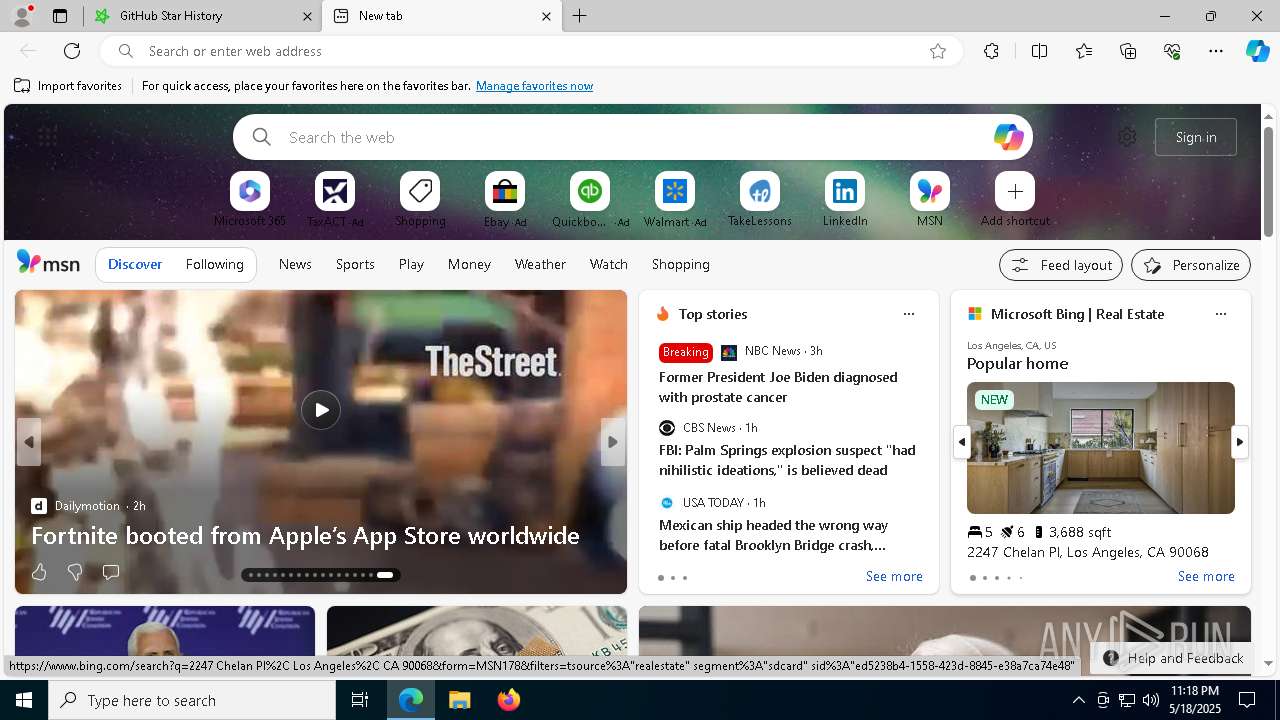
Task: Open Firefox from the taskbar
Action: [x=509, y=700]
